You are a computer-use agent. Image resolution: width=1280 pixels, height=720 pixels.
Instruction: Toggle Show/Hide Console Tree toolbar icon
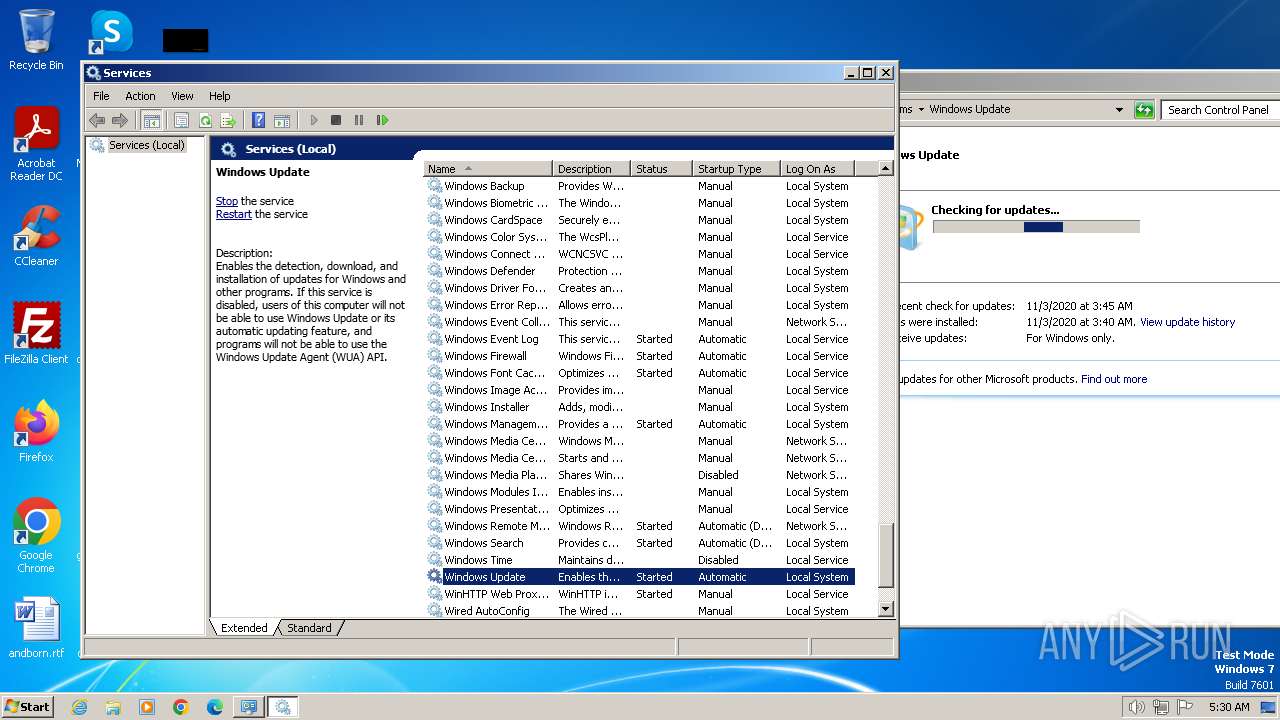pos(151,120)
